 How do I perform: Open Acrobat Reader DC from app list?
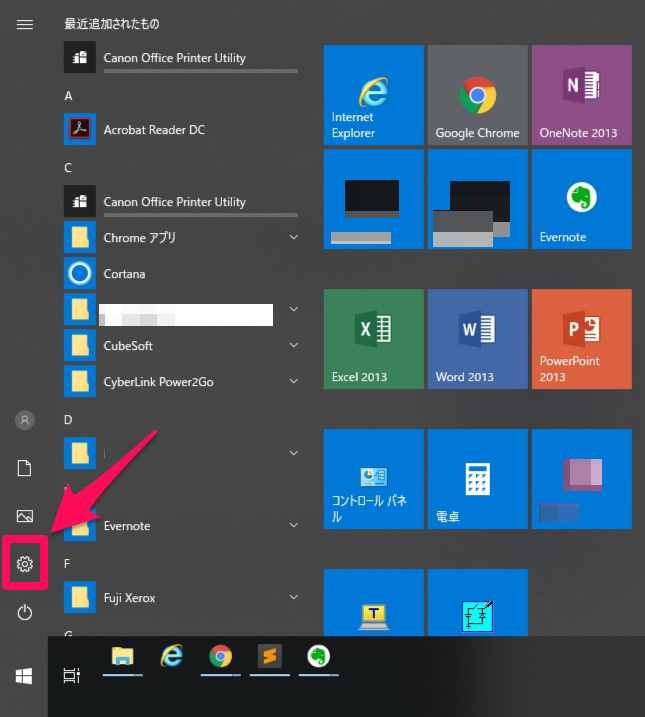click(154, 130)
